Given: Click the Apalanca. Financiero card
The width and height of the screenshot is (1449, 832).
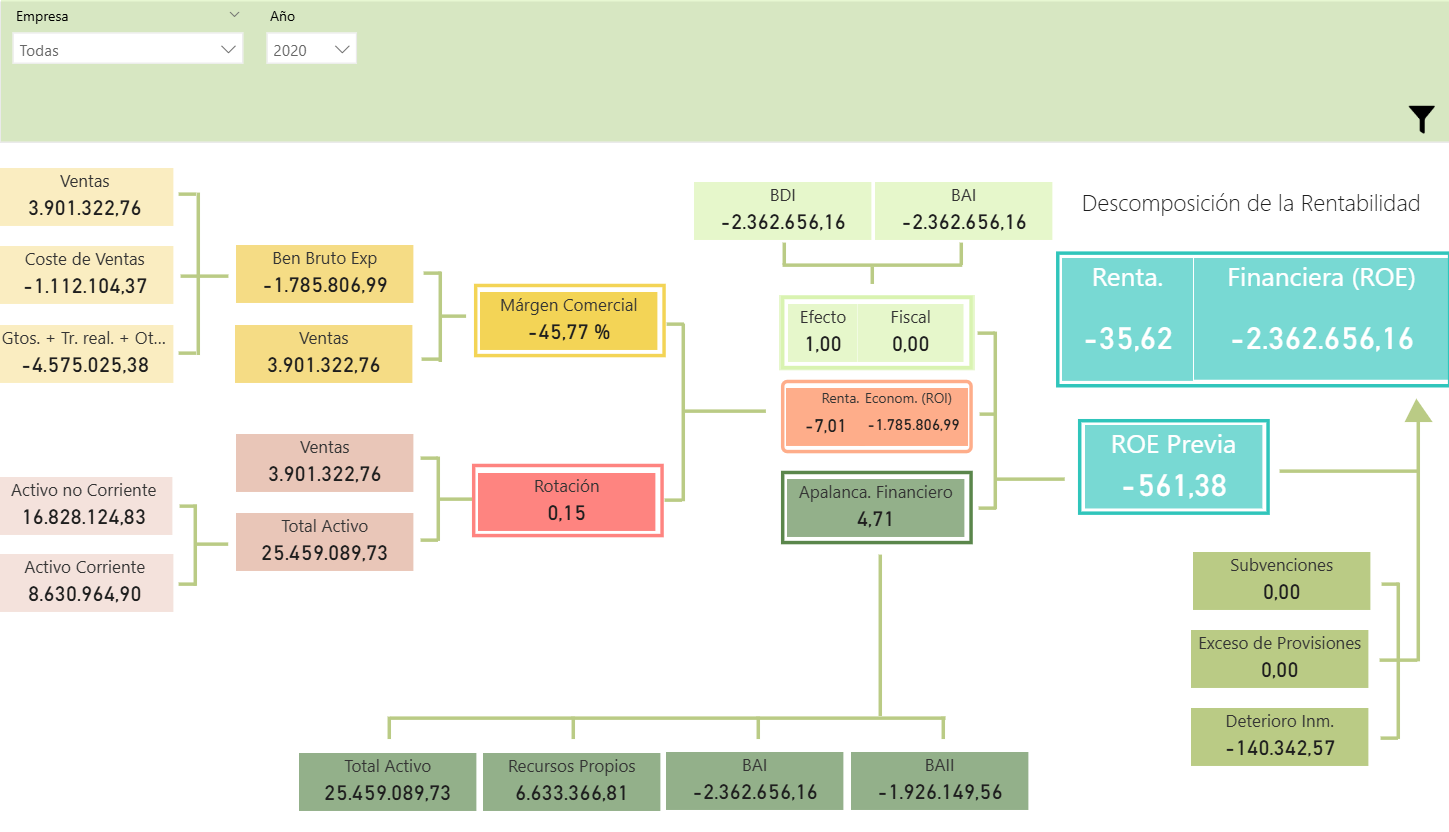Looking at the screenshot, I should 875,507.
